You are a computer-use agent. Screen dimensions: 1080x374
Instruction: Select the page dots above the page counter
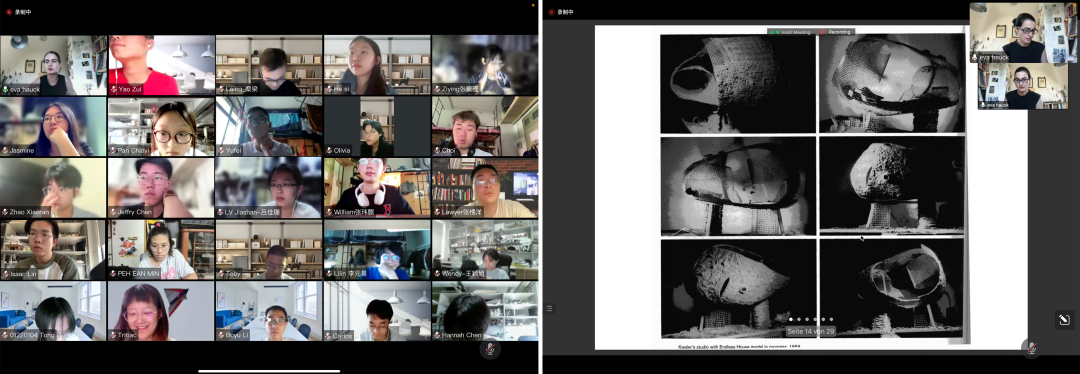(x=811, y=320)
